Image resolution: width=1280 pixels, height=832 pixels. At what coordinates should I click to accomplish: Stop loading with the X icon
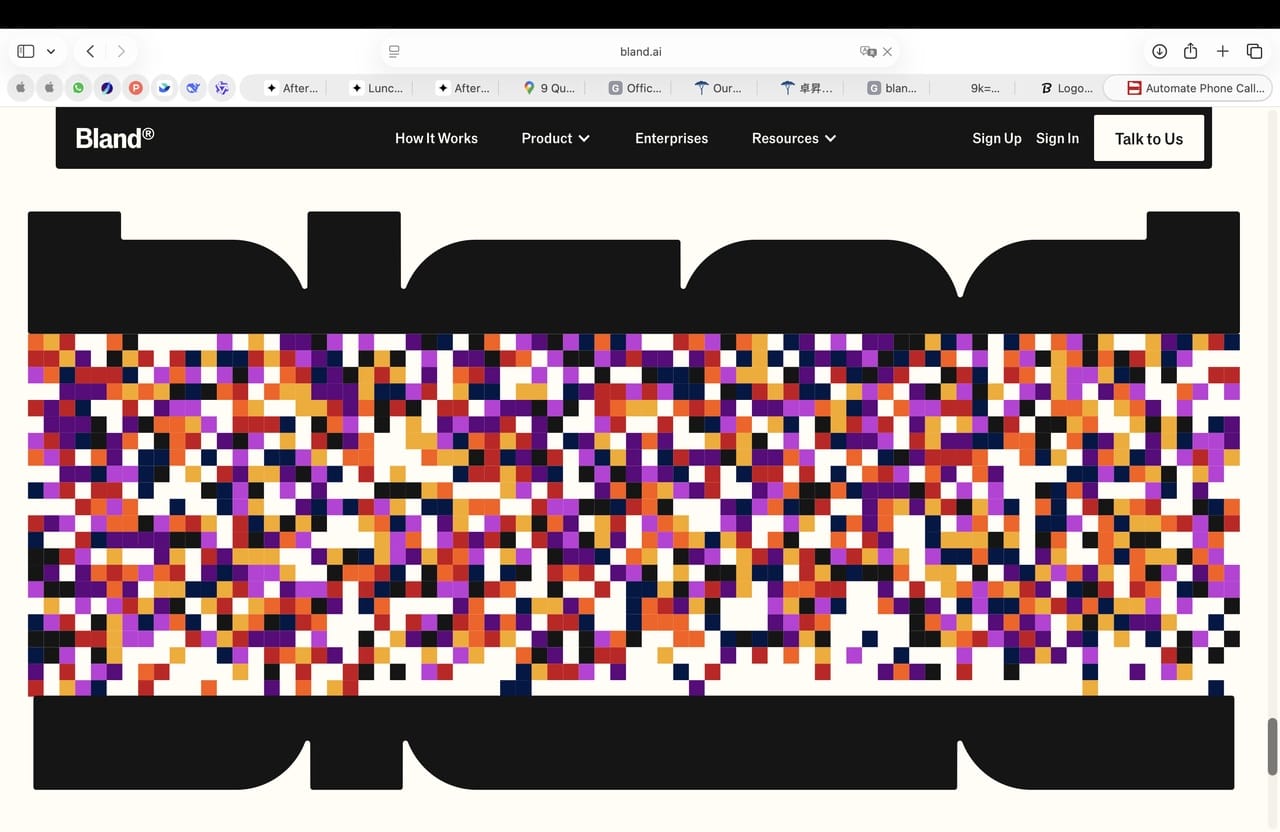[x=888, y=51]
